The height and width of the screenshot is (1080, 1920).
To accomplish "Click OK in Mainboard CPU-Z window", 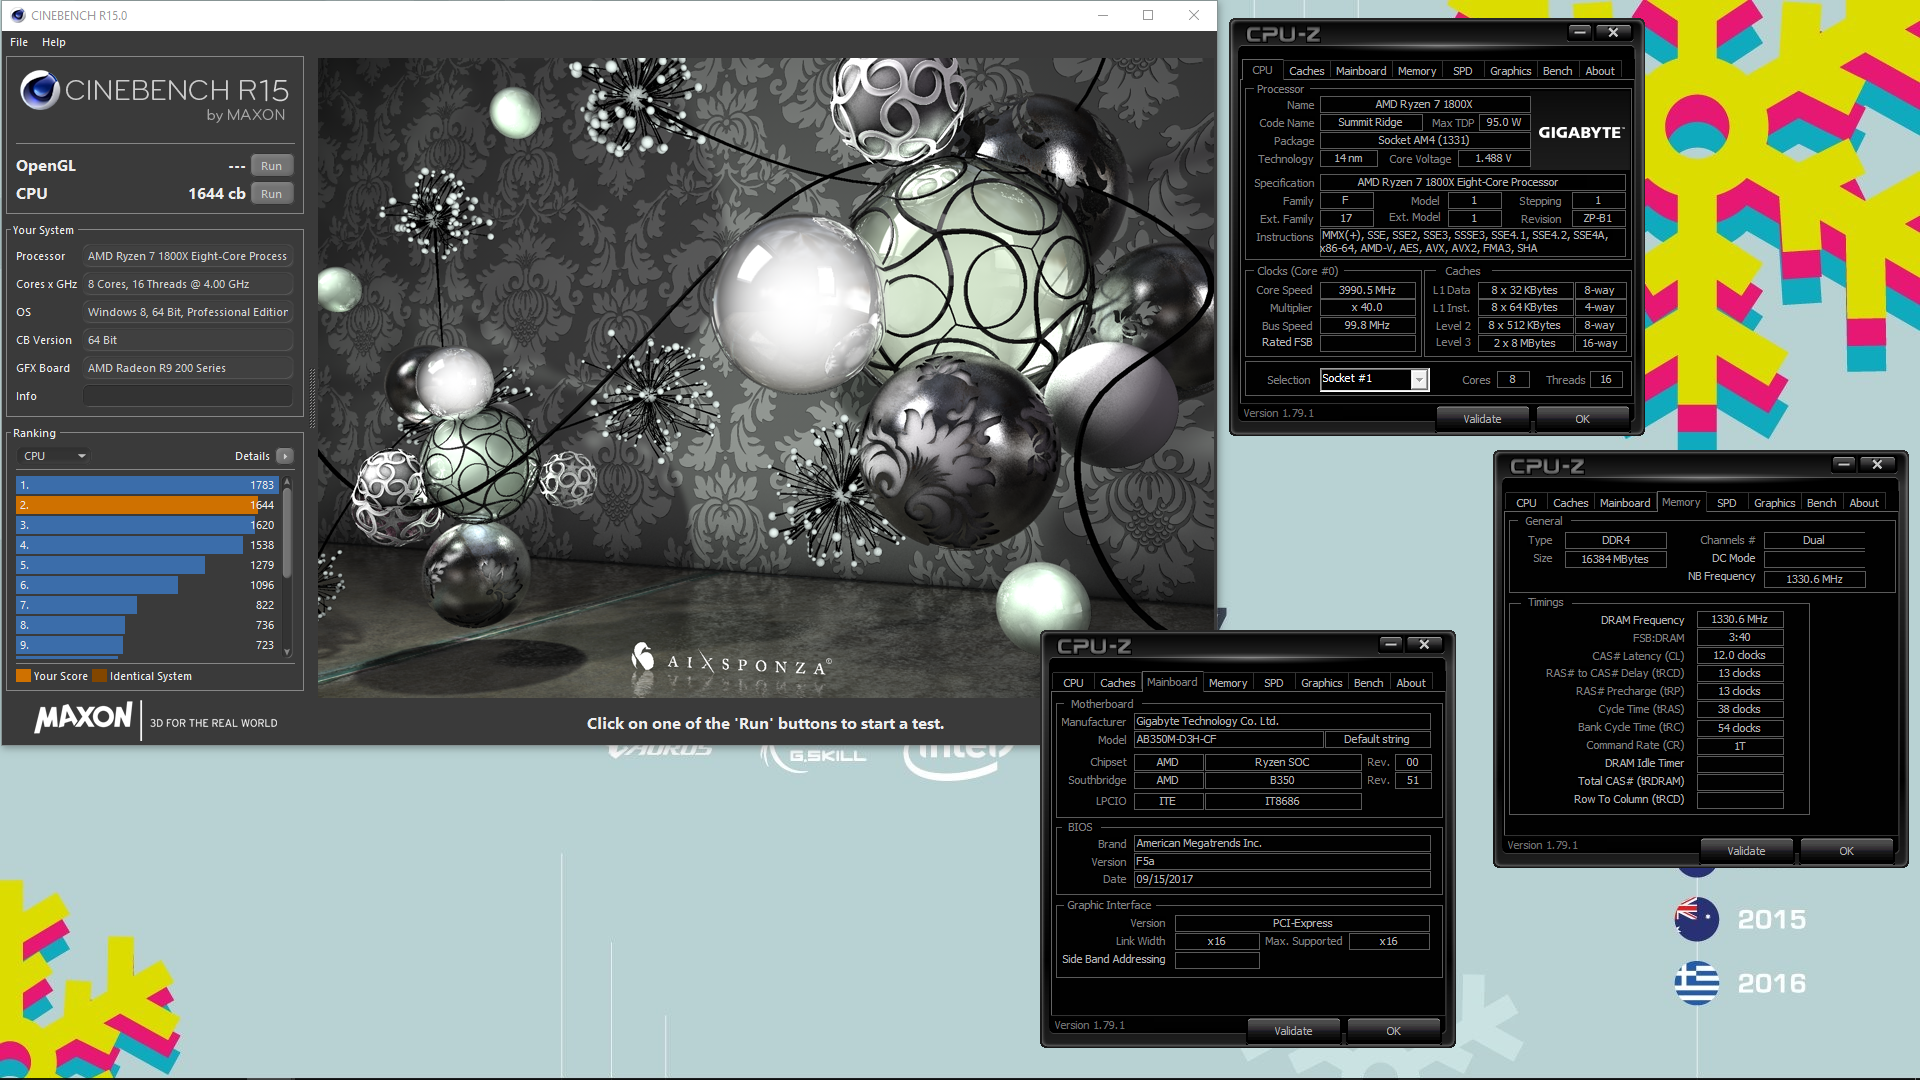I will (x=1393, y=1031).
